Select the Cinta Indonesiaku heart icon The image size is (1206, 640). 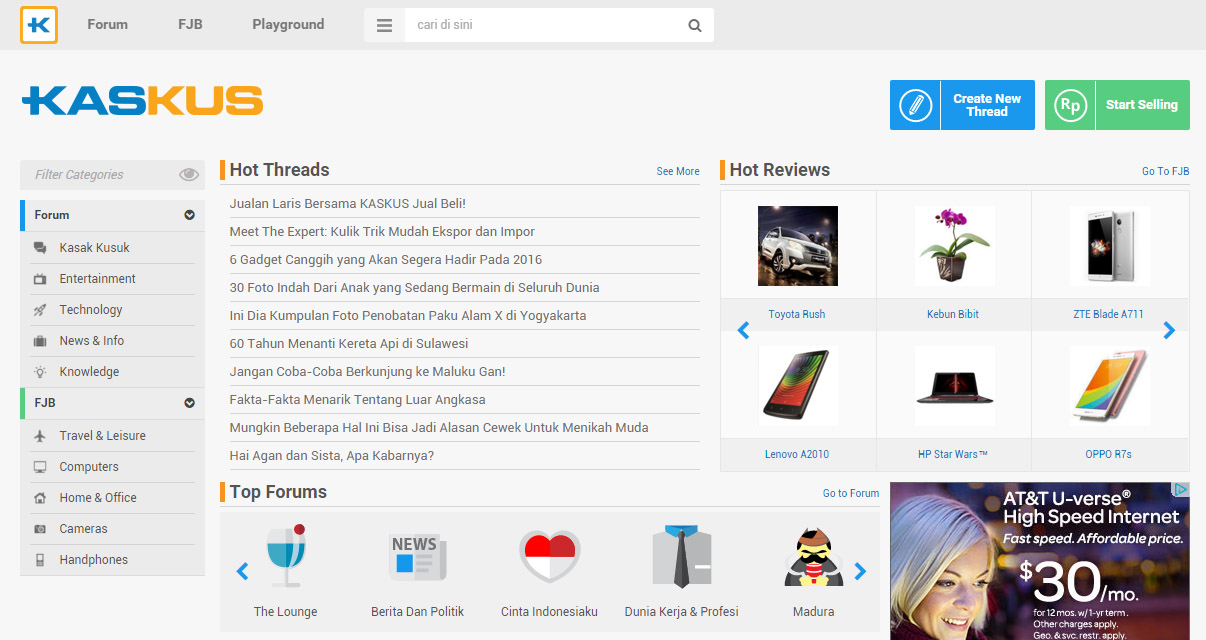coord(549,557)
